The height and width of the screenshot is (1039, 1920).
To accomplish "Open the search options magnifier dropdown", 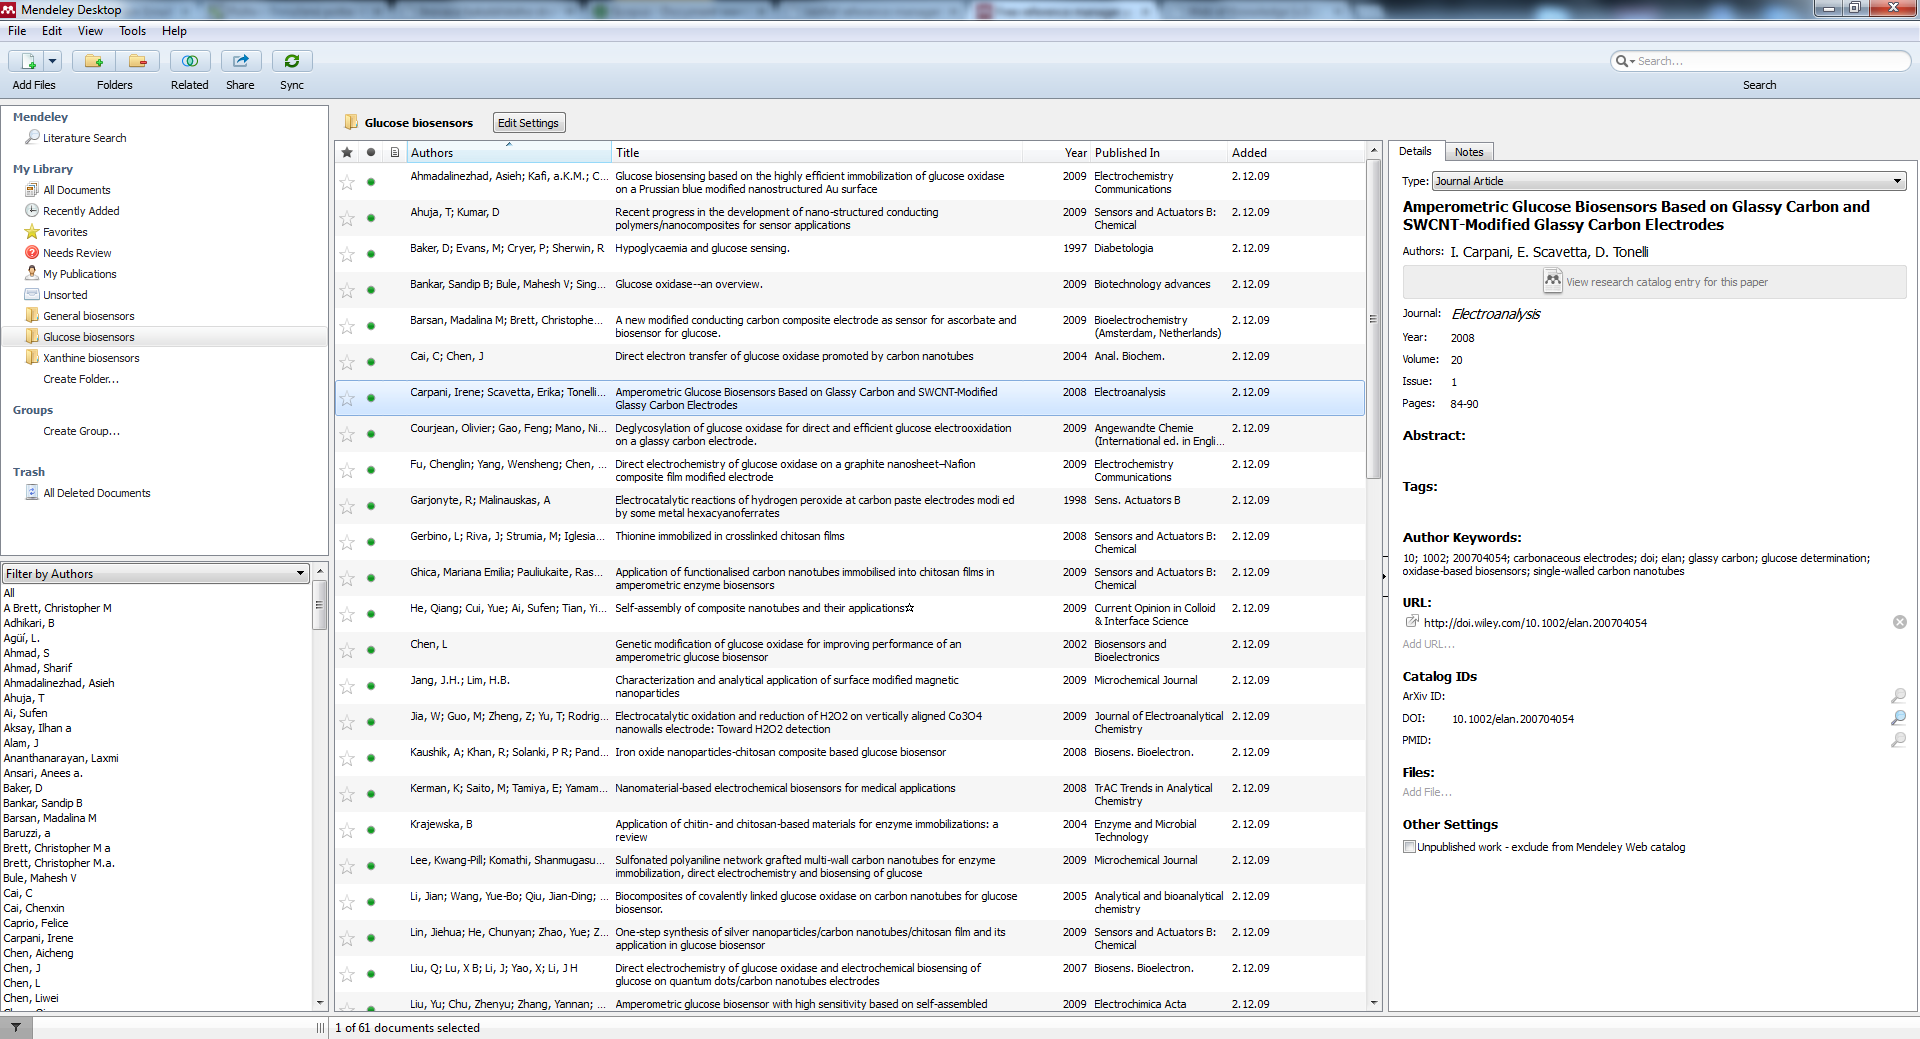I will click(x=1625, y=61).
